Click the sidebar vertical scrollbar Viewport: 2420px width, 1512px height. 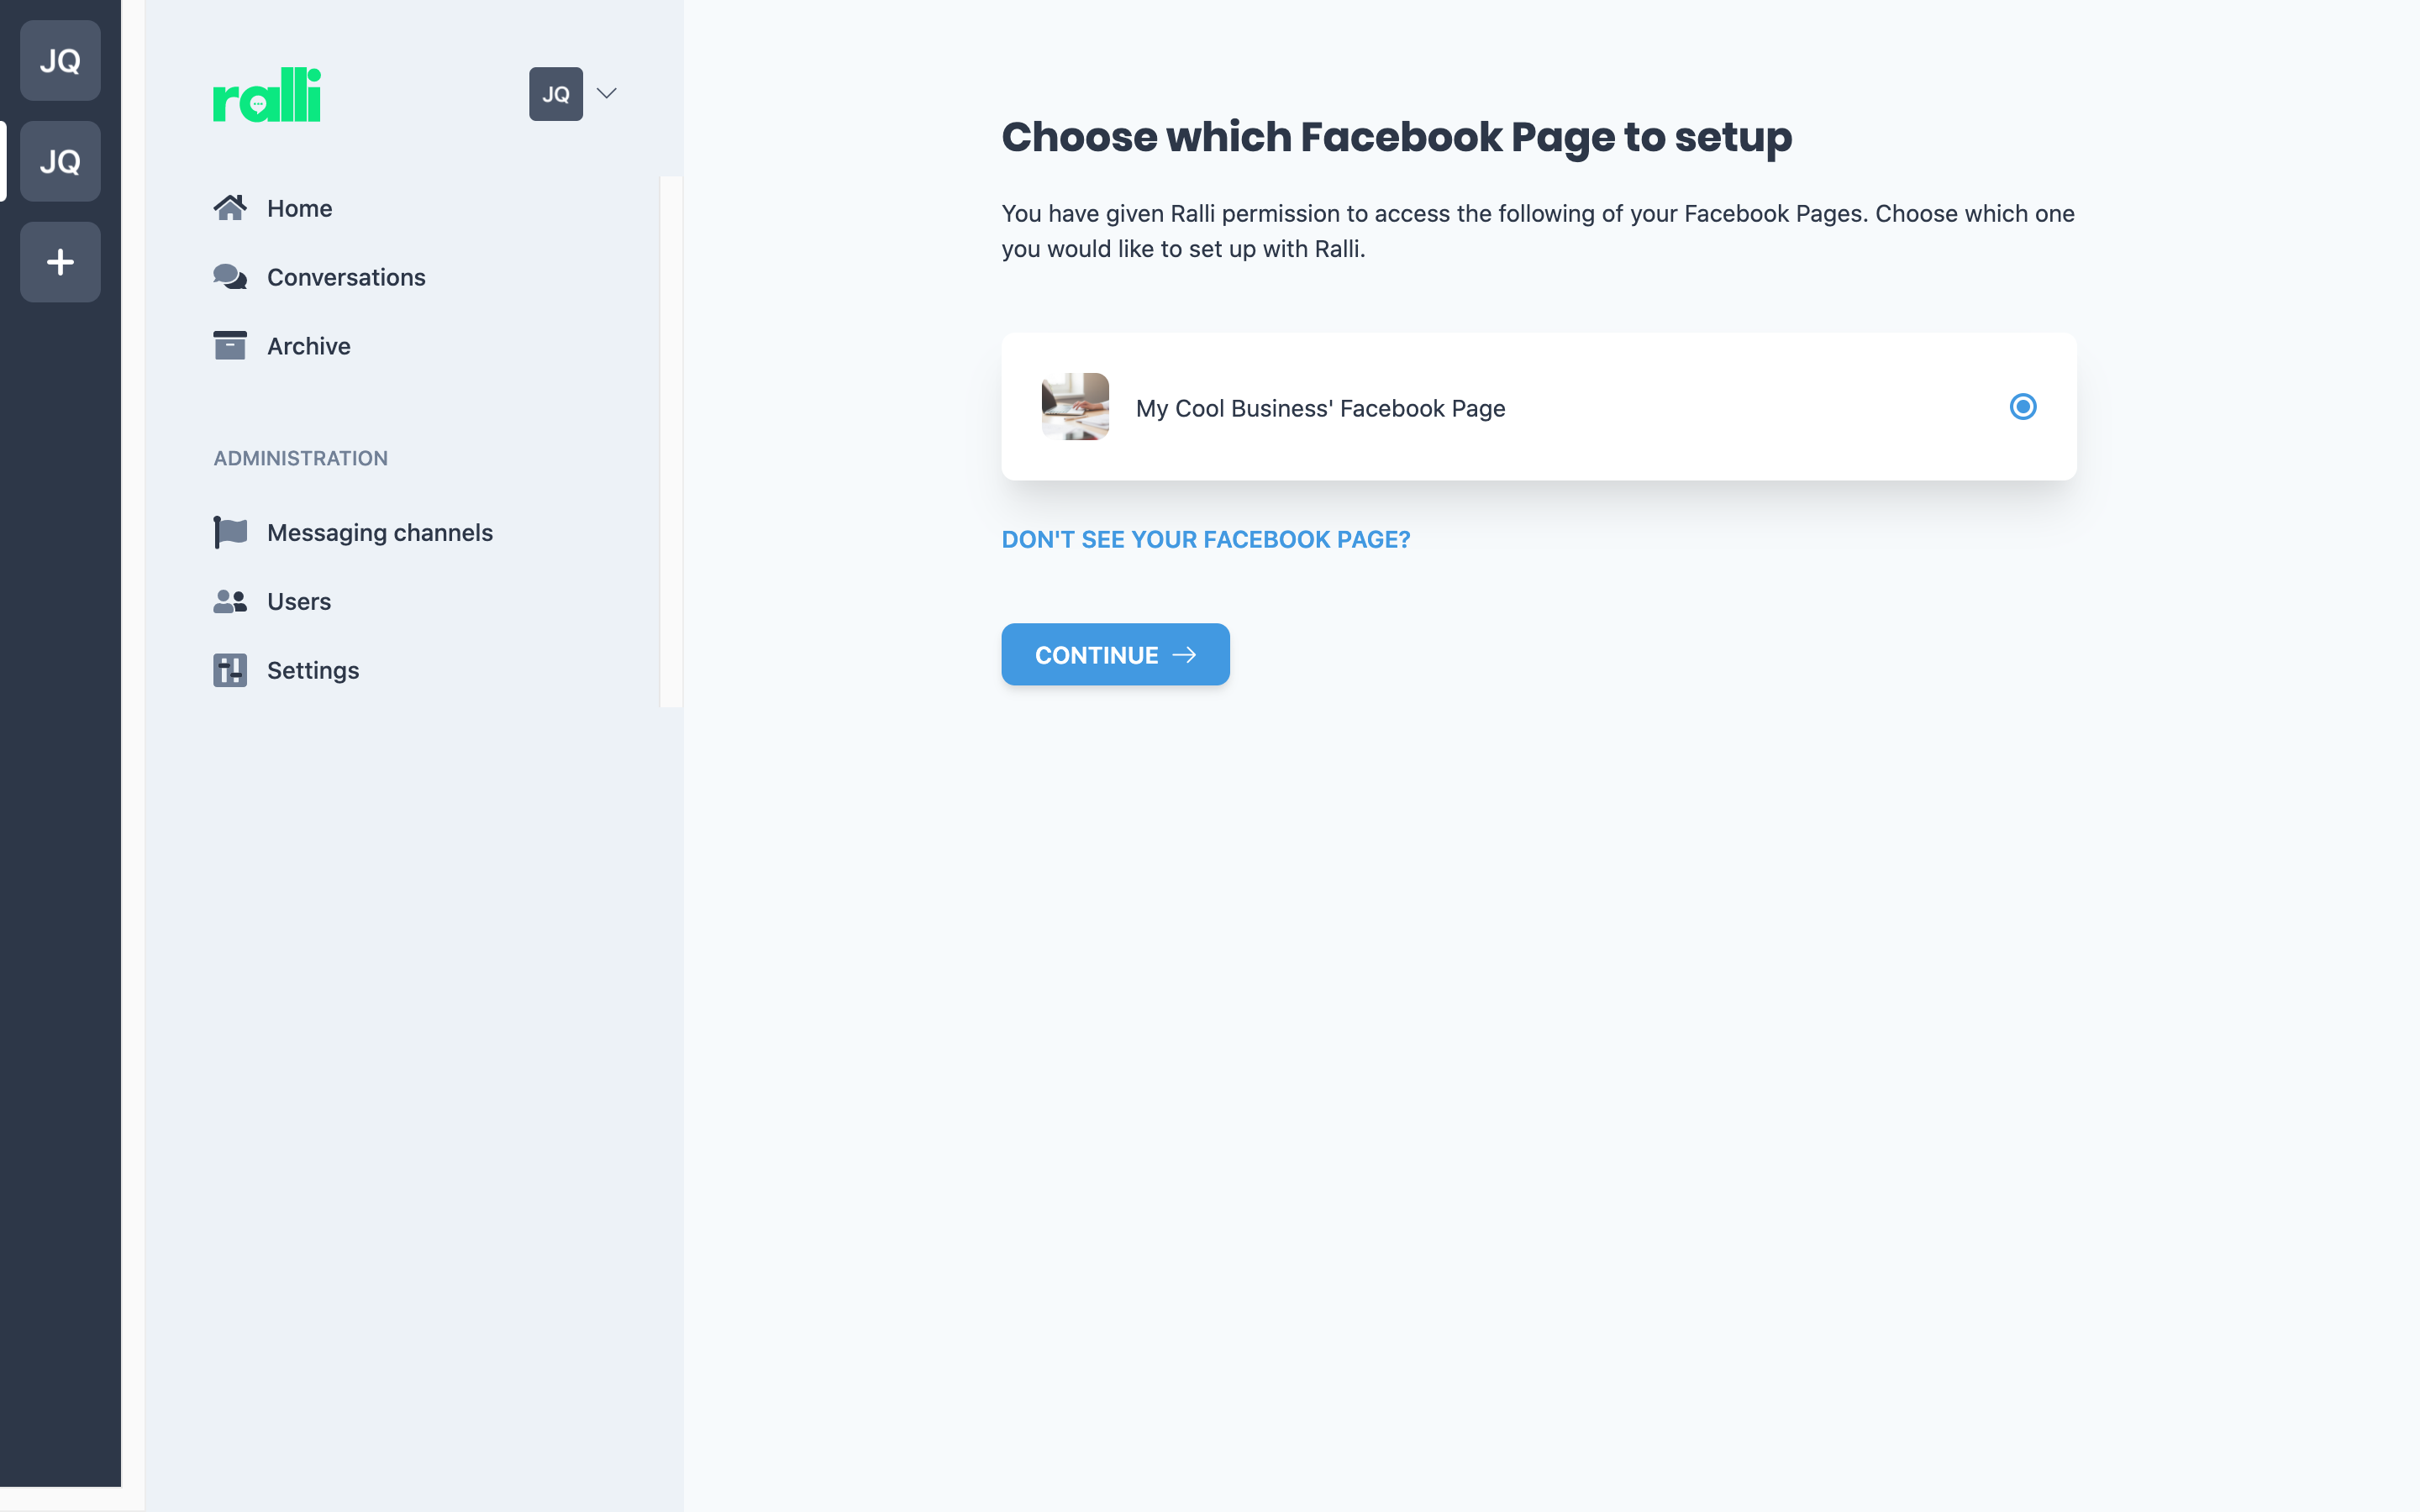pyautogui.click(x=671, y=441)
